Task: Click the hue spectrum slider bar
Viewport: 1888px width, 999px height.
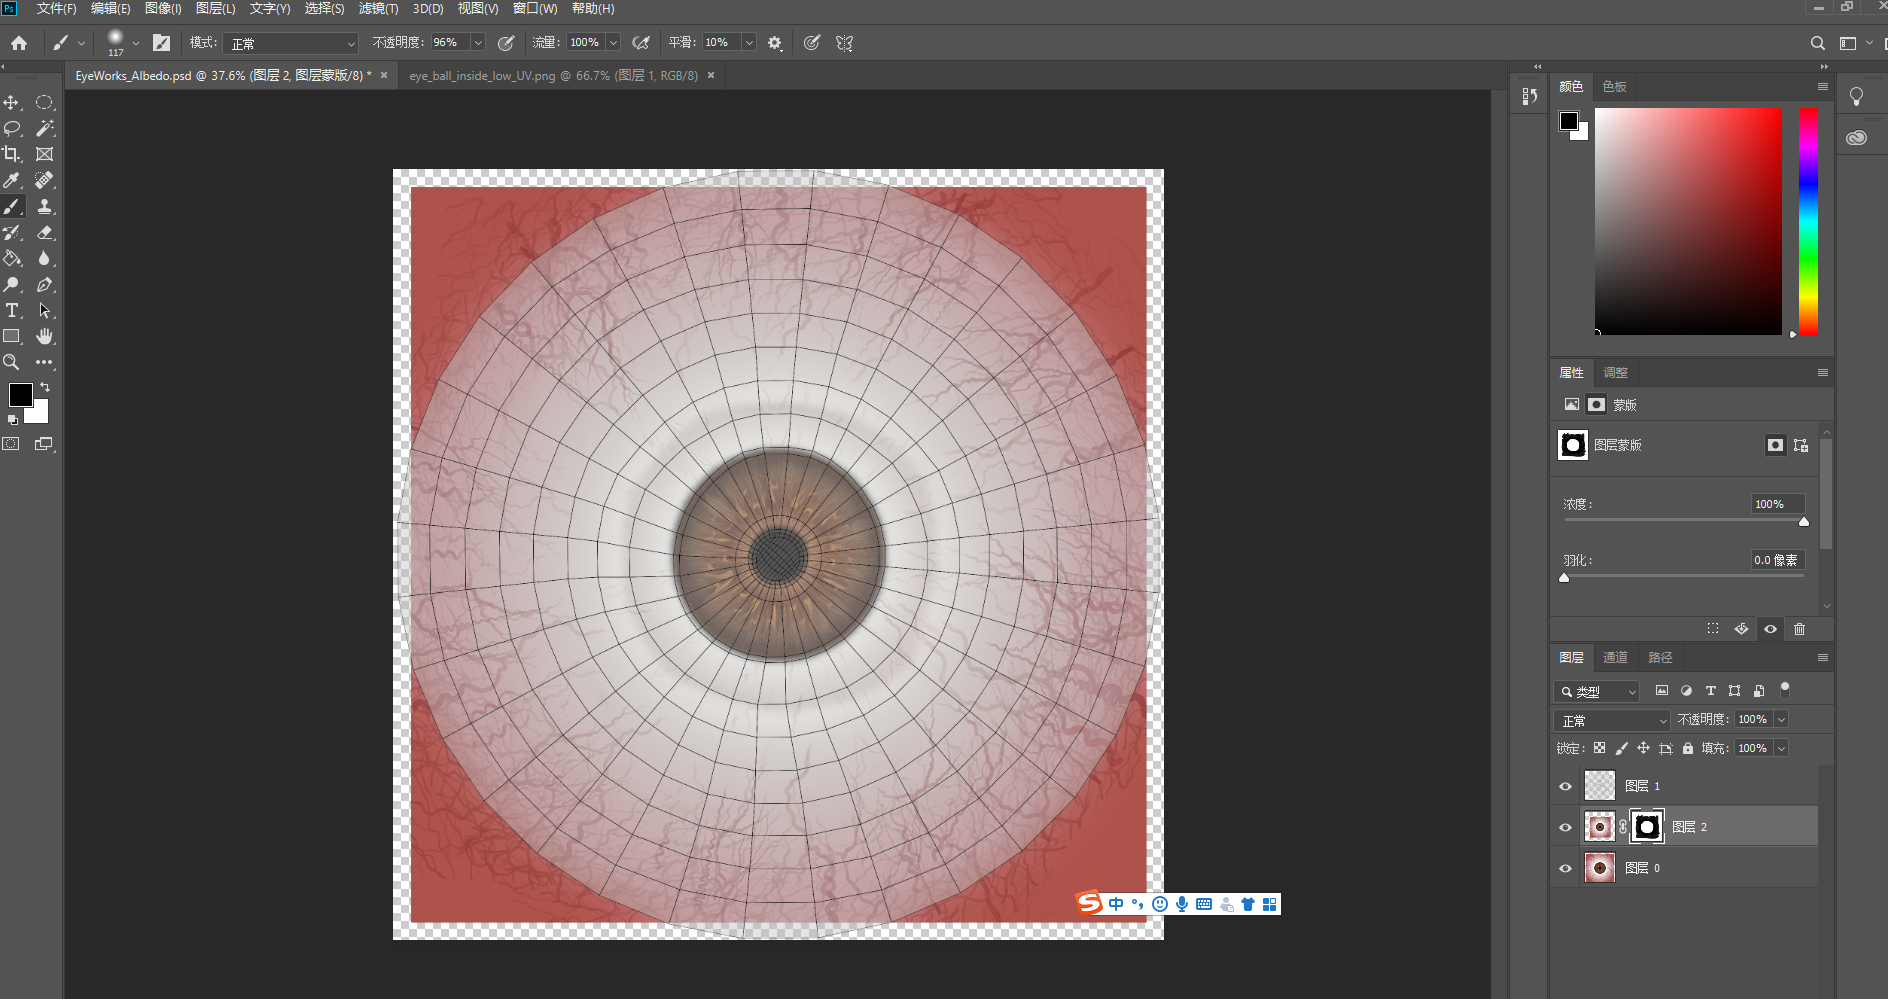Action: (x=1808, y=220)
